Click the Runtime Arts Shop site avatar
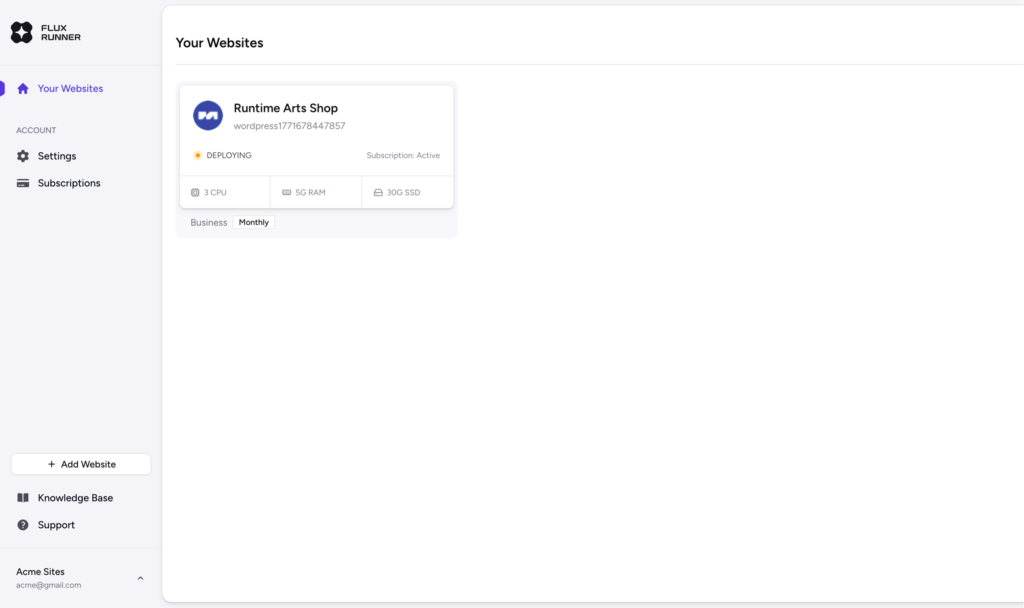Viewport: 1024px width, 608px height. 208,116
